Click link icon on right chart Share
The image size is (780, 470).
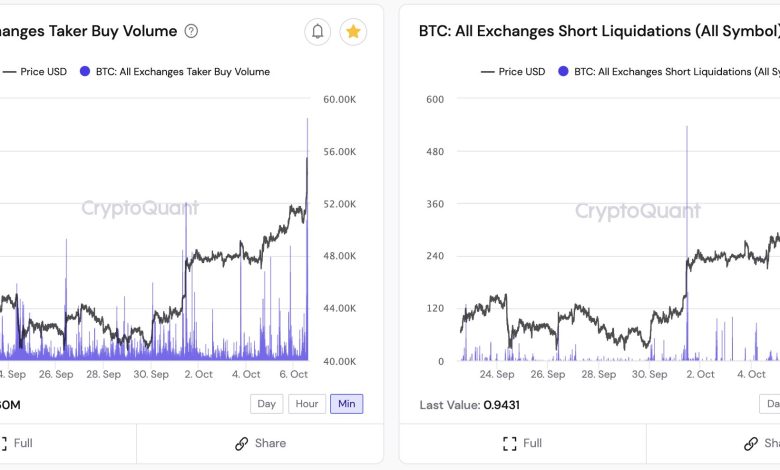752,443
